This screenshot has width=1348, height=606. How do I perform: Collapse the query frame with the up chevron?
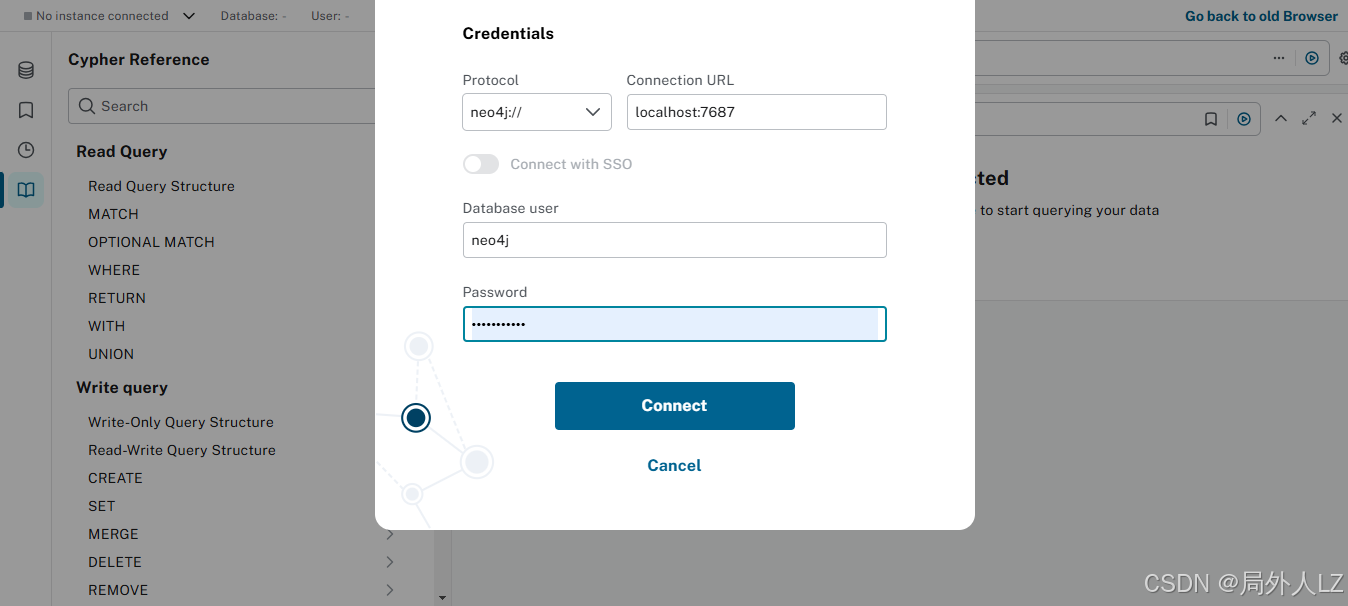pos(1280,118)
